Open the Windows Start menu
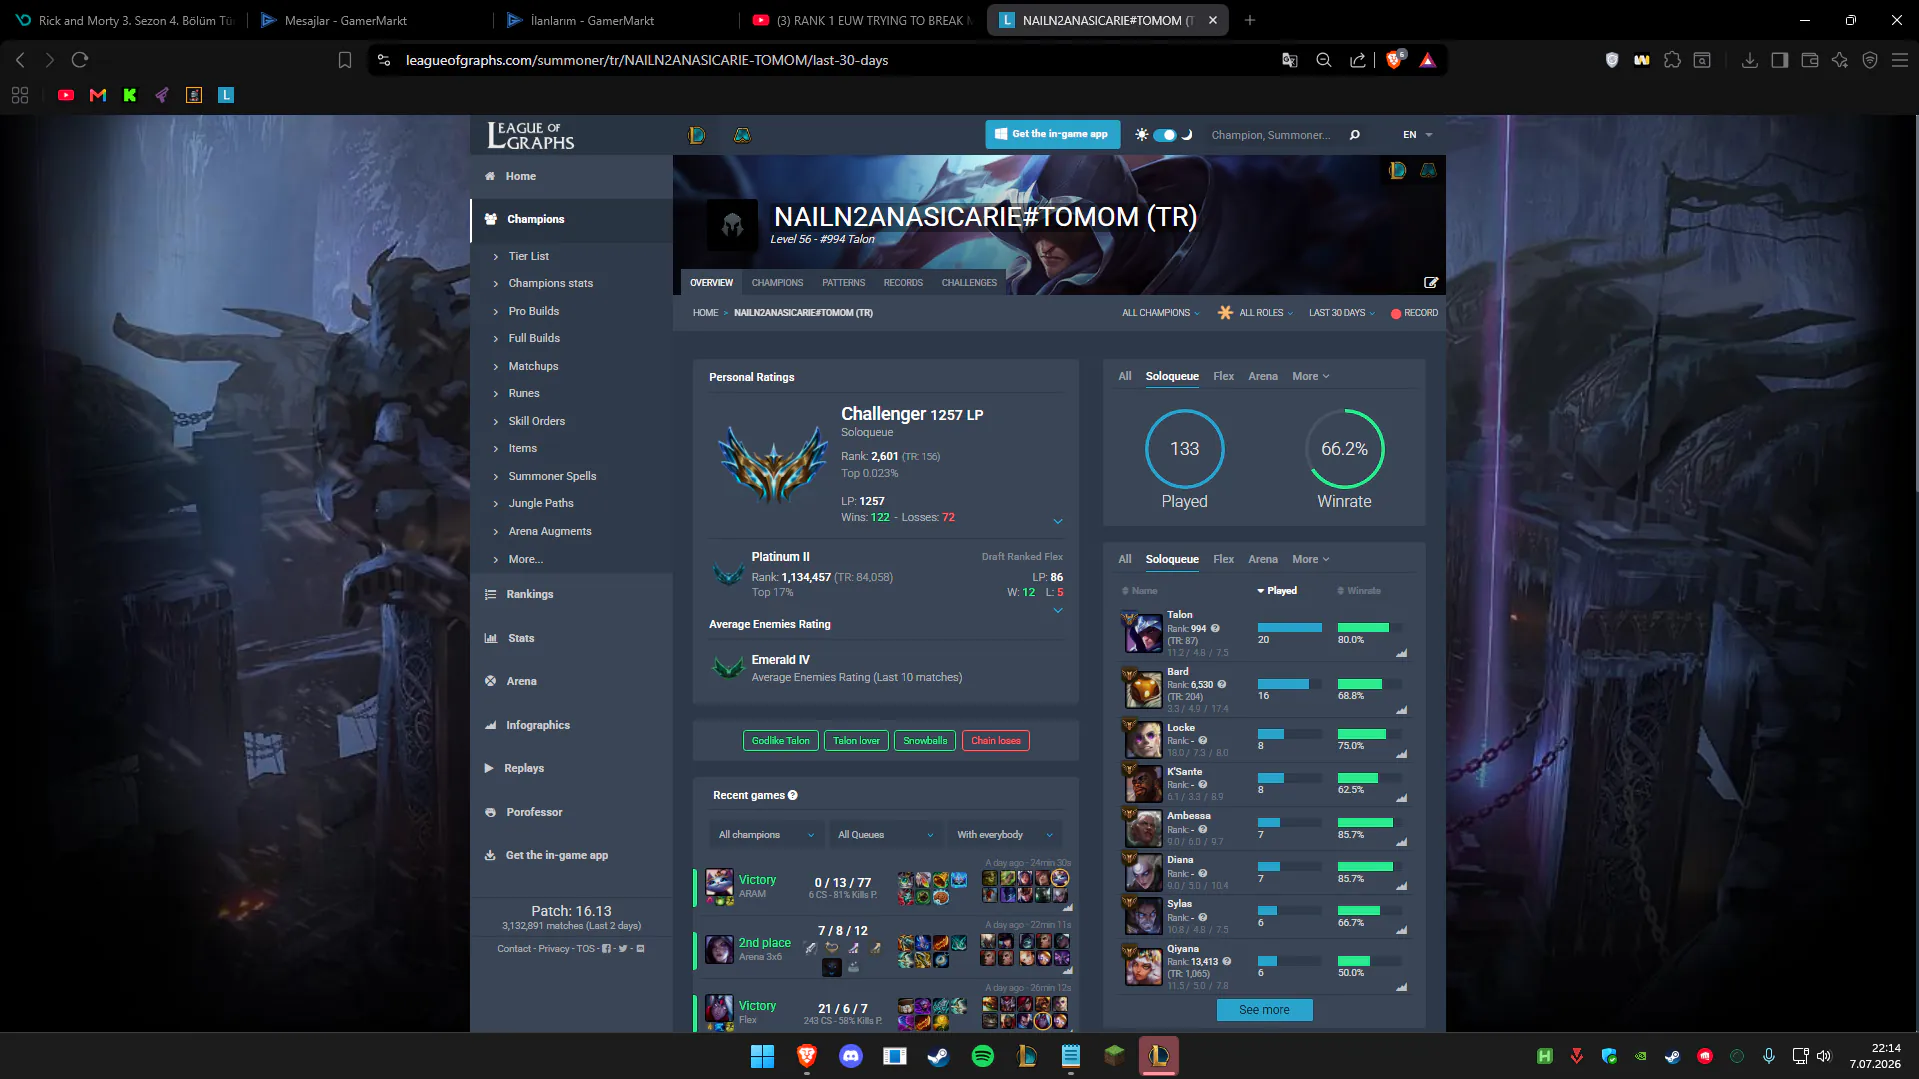This screenshot has width=1919, height=1079. (762, 1056)
